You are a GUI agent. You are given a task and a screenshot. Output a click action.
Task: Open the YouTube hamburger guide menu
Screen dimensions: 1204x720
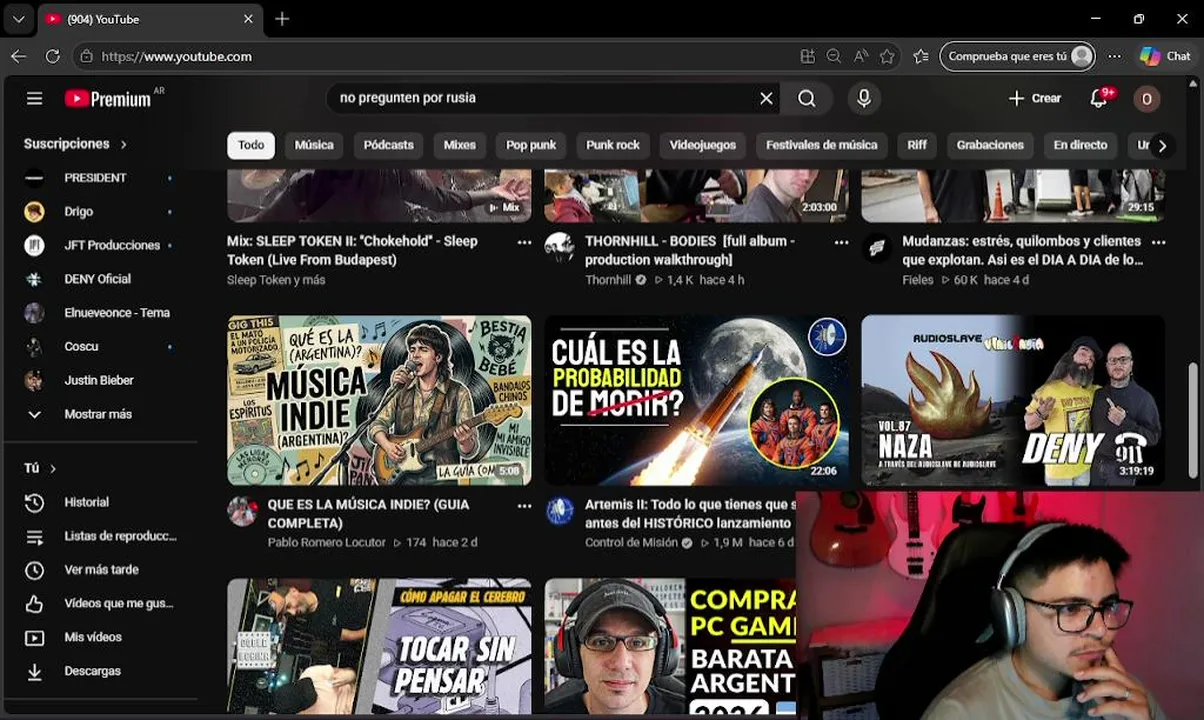[x=34, y=98]
